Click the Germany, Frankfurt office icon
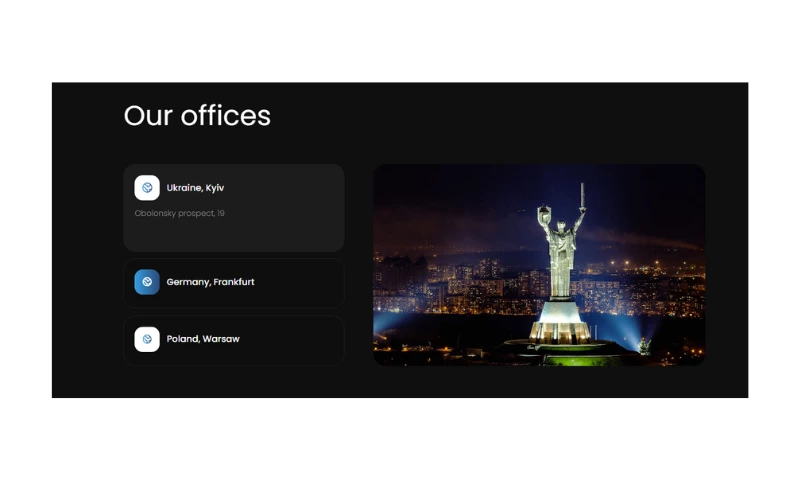The height and width of the screenshot is (480, 800). tap(147, 282)
